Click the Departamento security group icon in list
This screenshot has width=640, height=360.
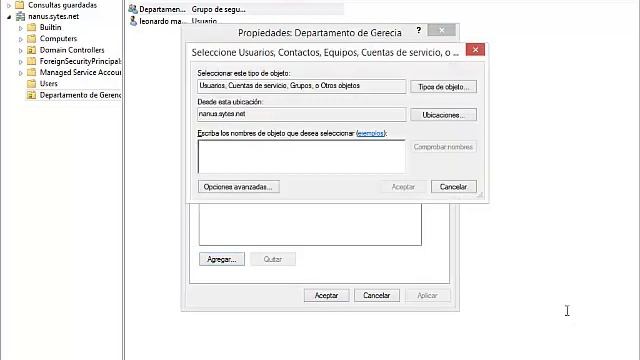click(x=133, y=9)
